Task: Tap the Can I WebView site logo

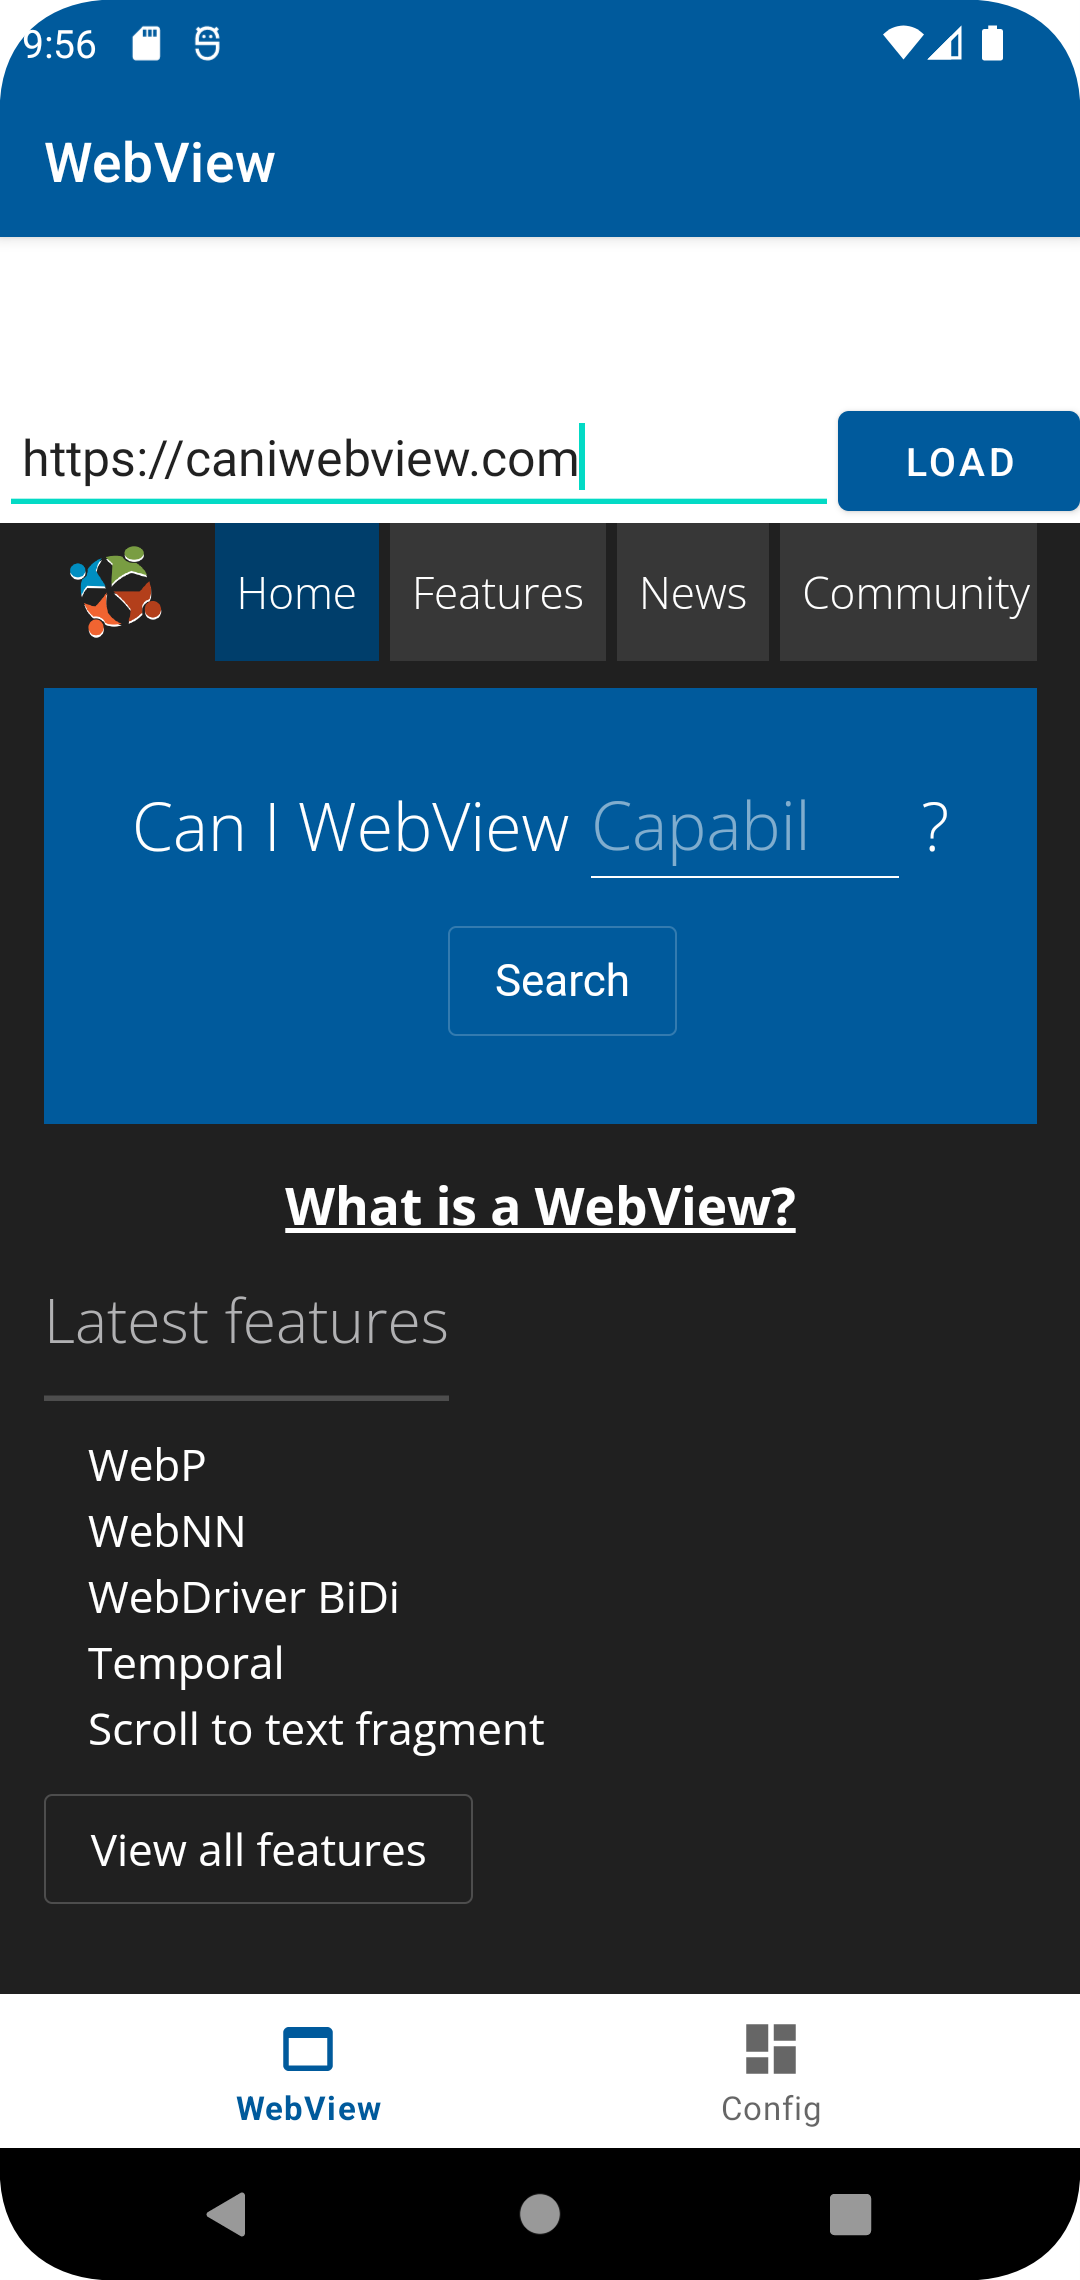Action: click(116, 591)
